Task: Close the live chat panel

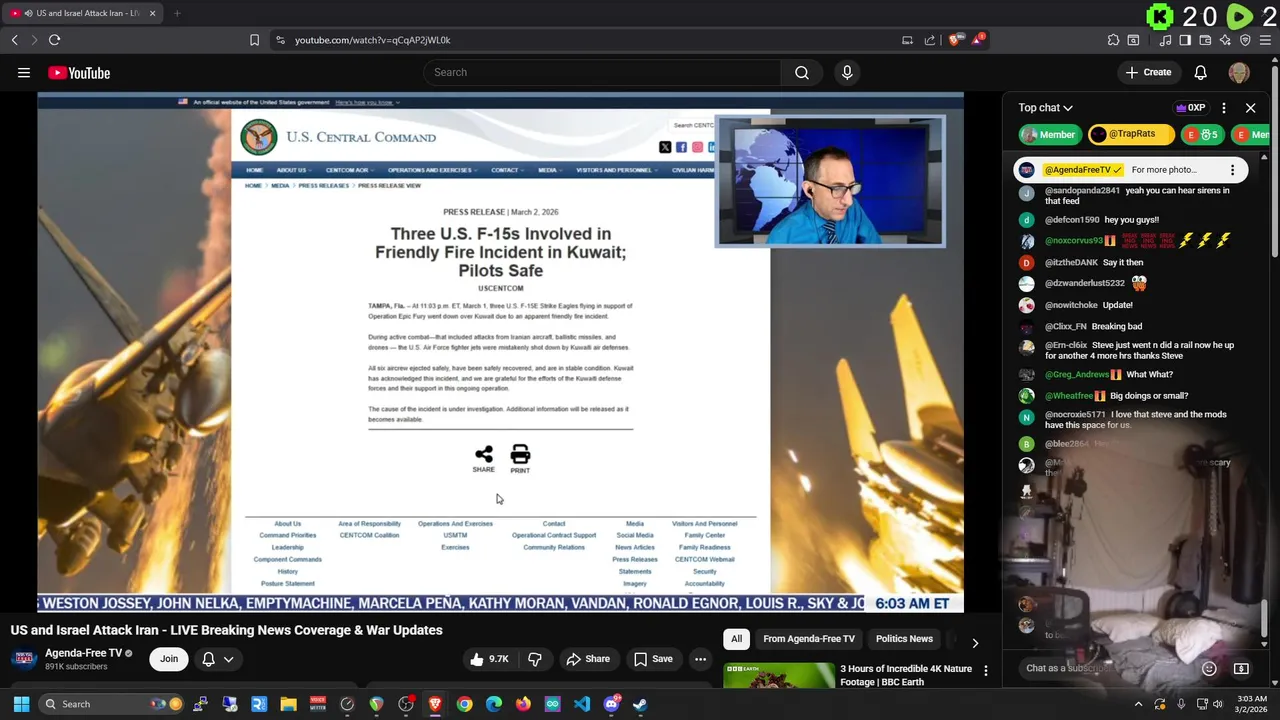Action: pos(1250,108)
